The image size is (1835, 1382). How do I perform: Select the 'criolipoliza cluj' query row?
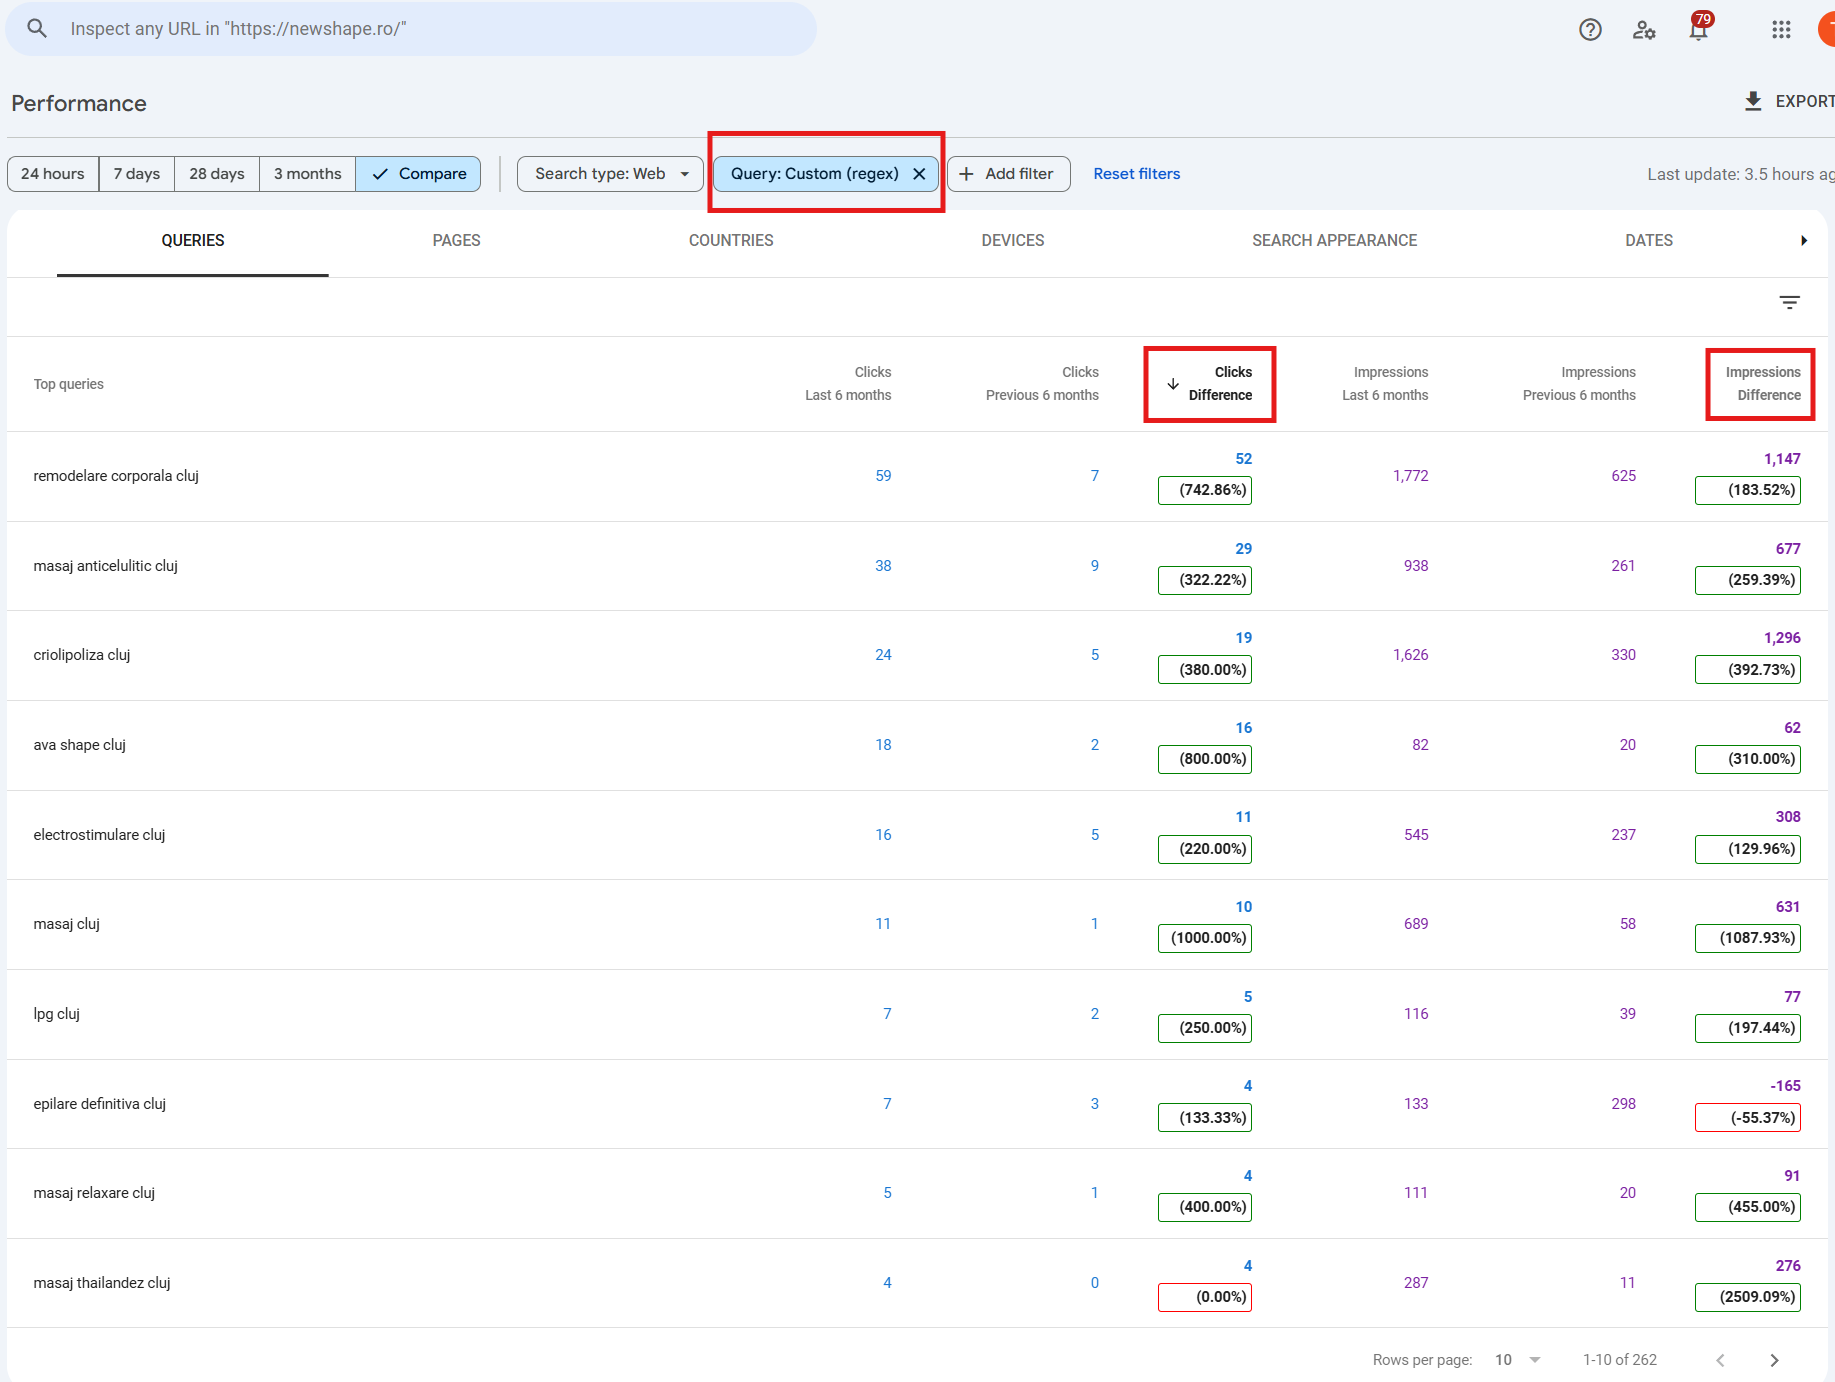point(917,655)
